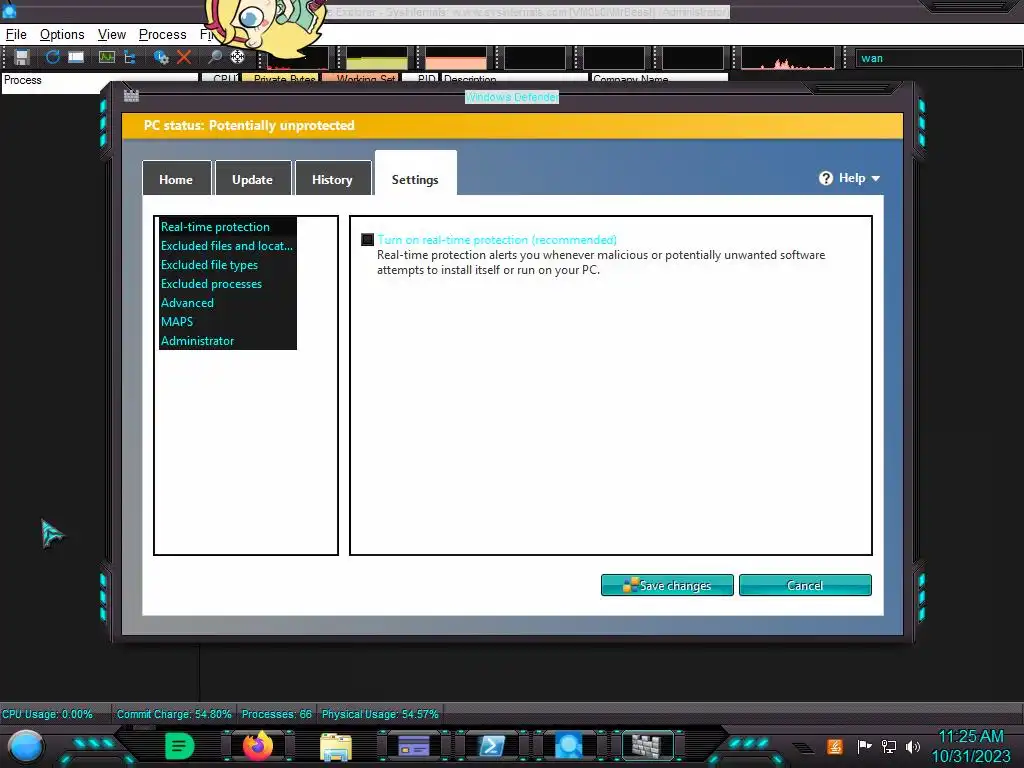1024x768 pixels.
Task: Click the search field containing 'wan'
Action: 939,58
